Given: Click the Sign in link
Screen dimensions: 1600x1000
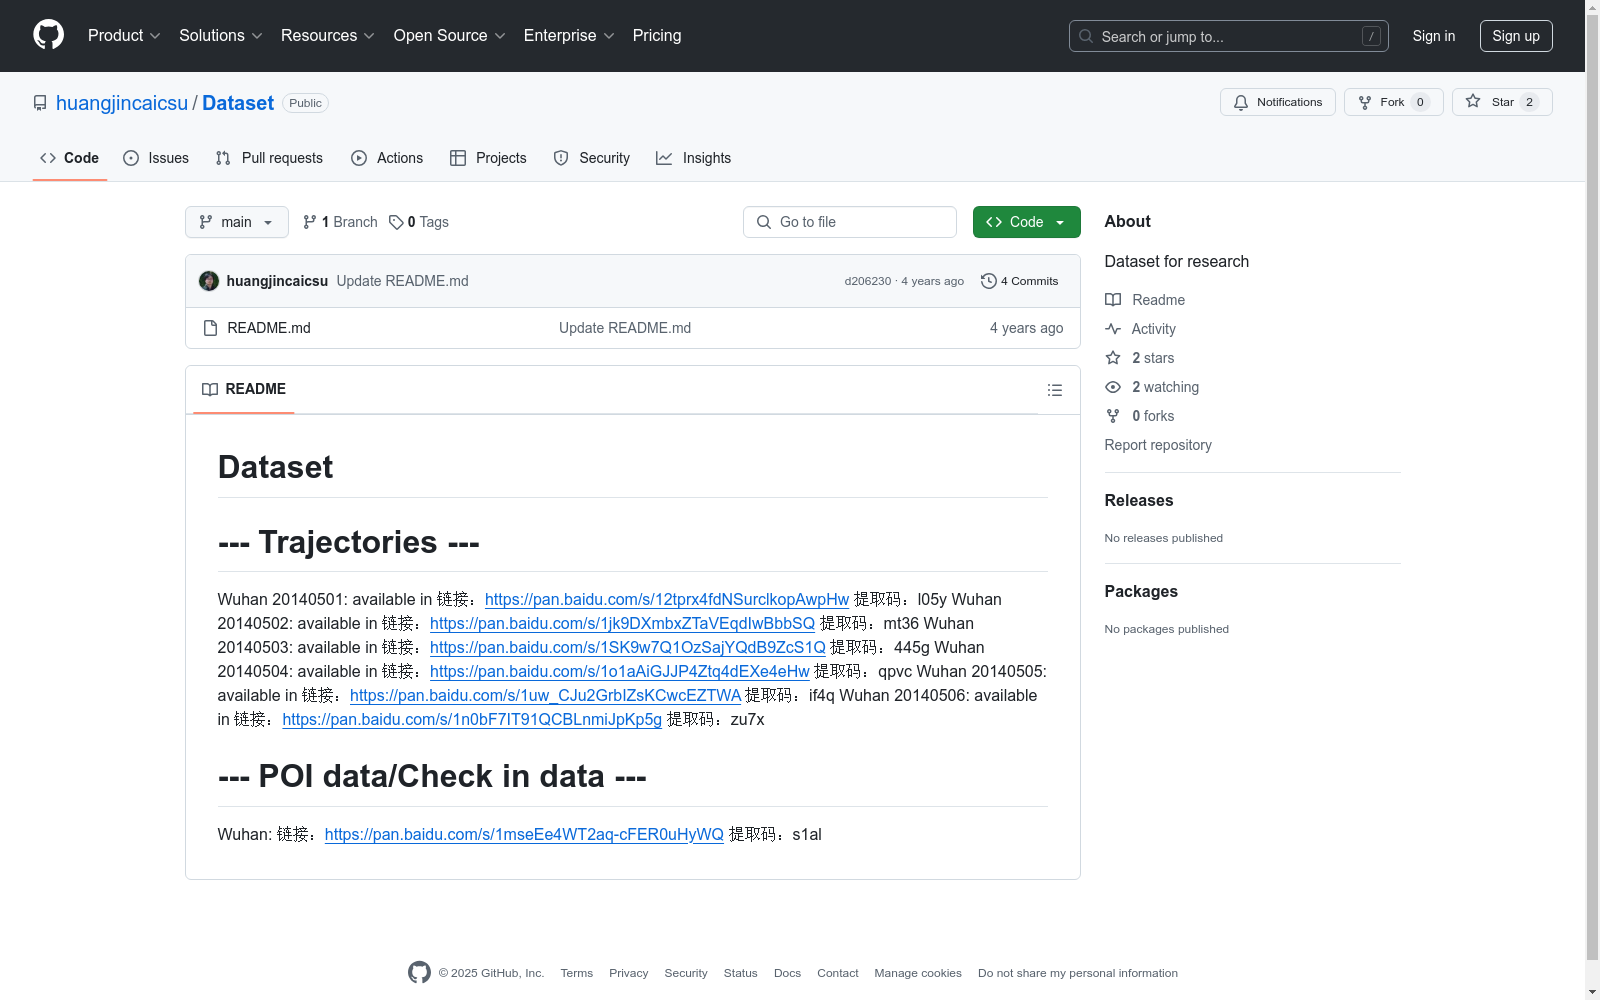Looking at the screenshot, I should [1434, 36].
